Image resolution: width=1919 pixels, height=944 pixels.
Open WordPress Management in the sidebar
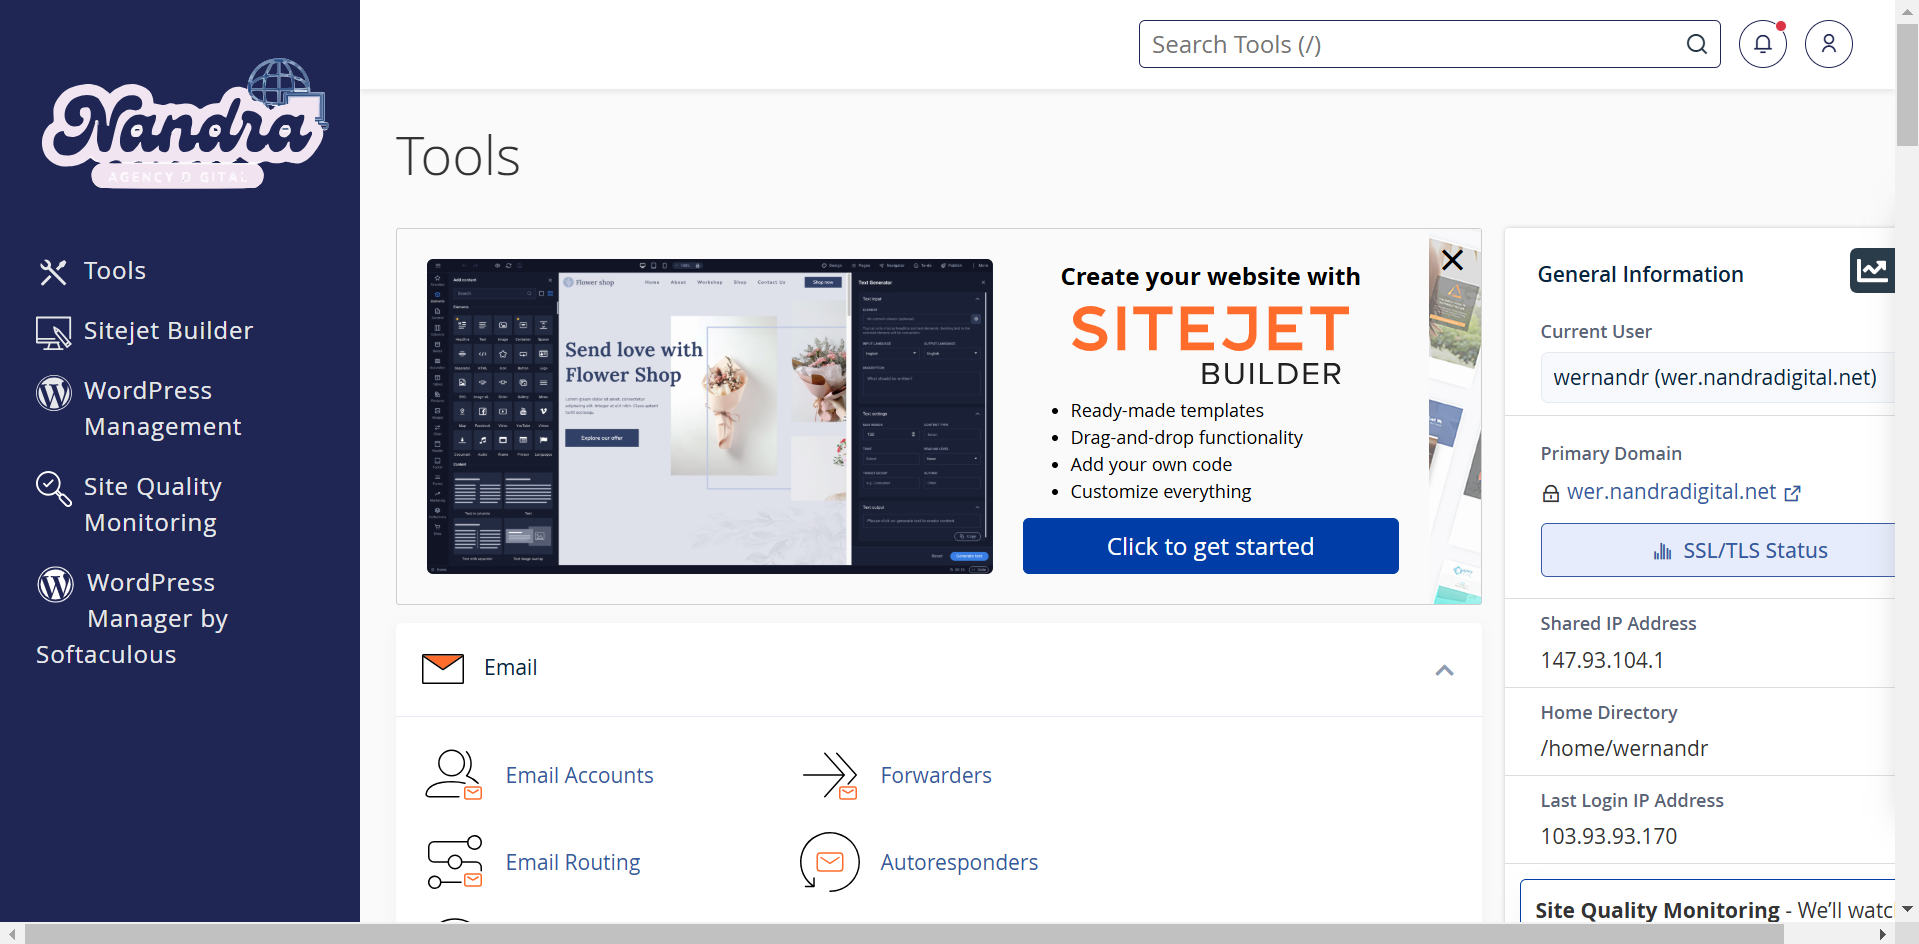point(162,409)
